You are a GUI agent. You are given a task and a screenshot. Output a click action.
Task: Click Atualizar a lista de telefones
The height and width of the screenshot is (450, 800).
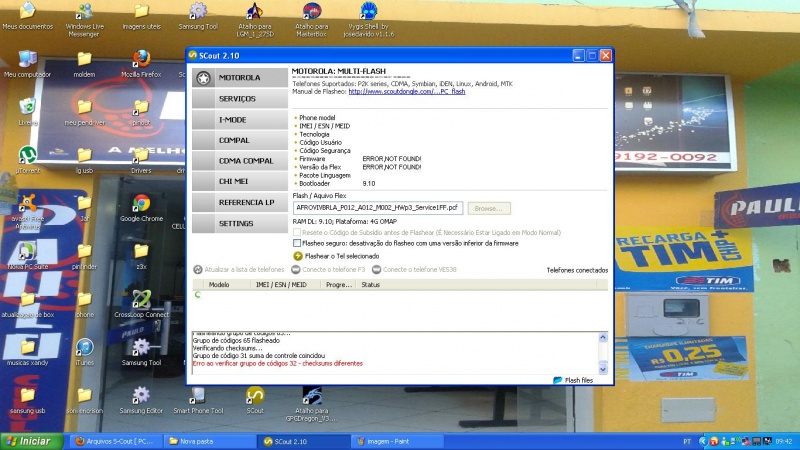[239, 269]
